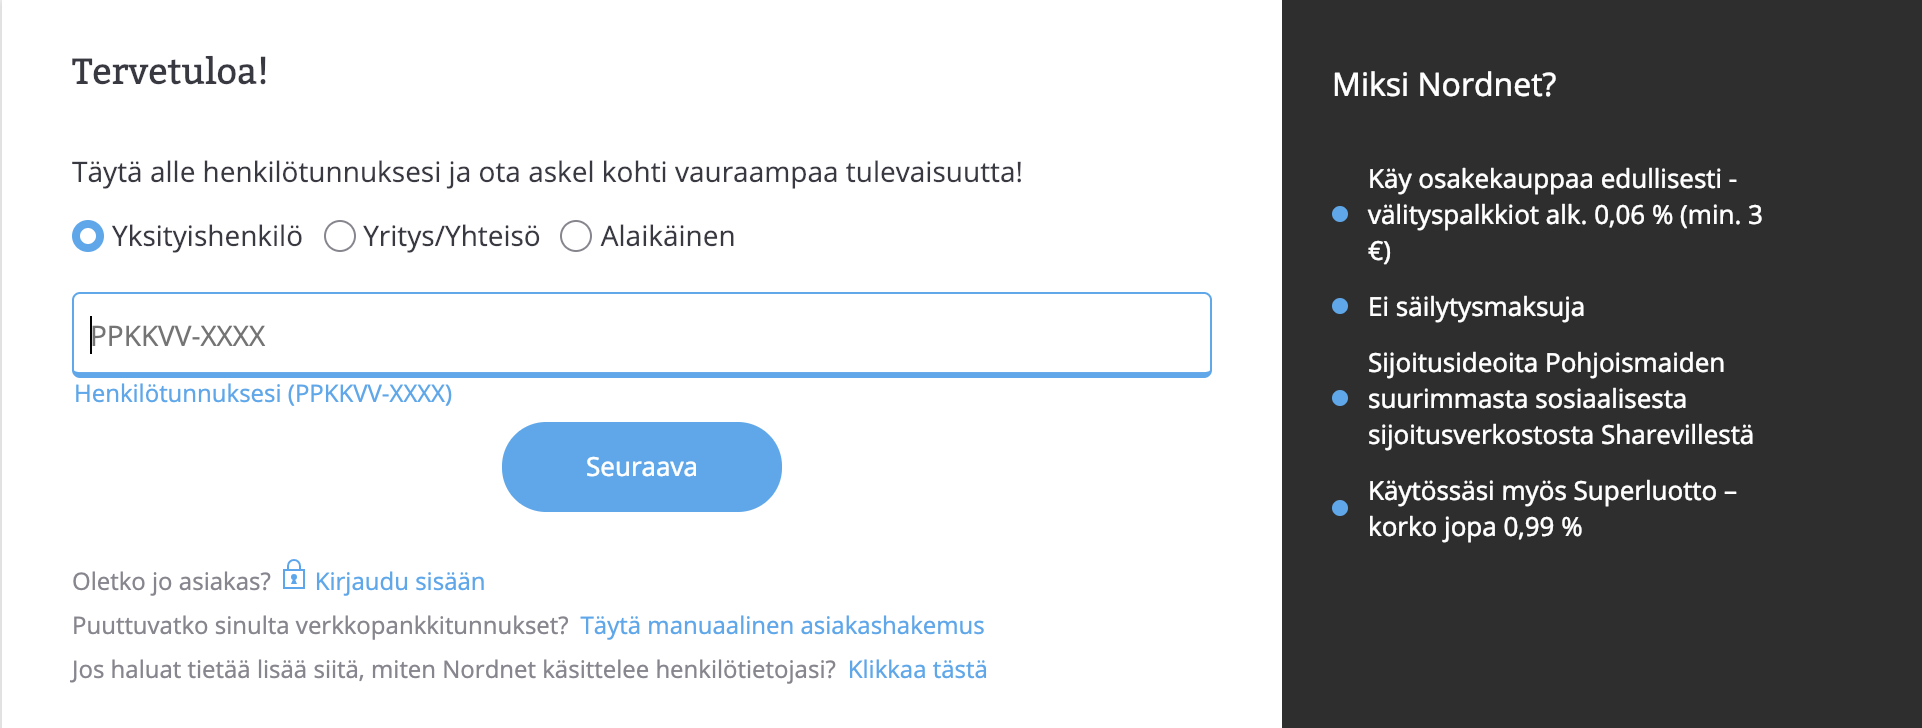Click the Superluotto korko jopa 0,99 % text

point(1551,509)
